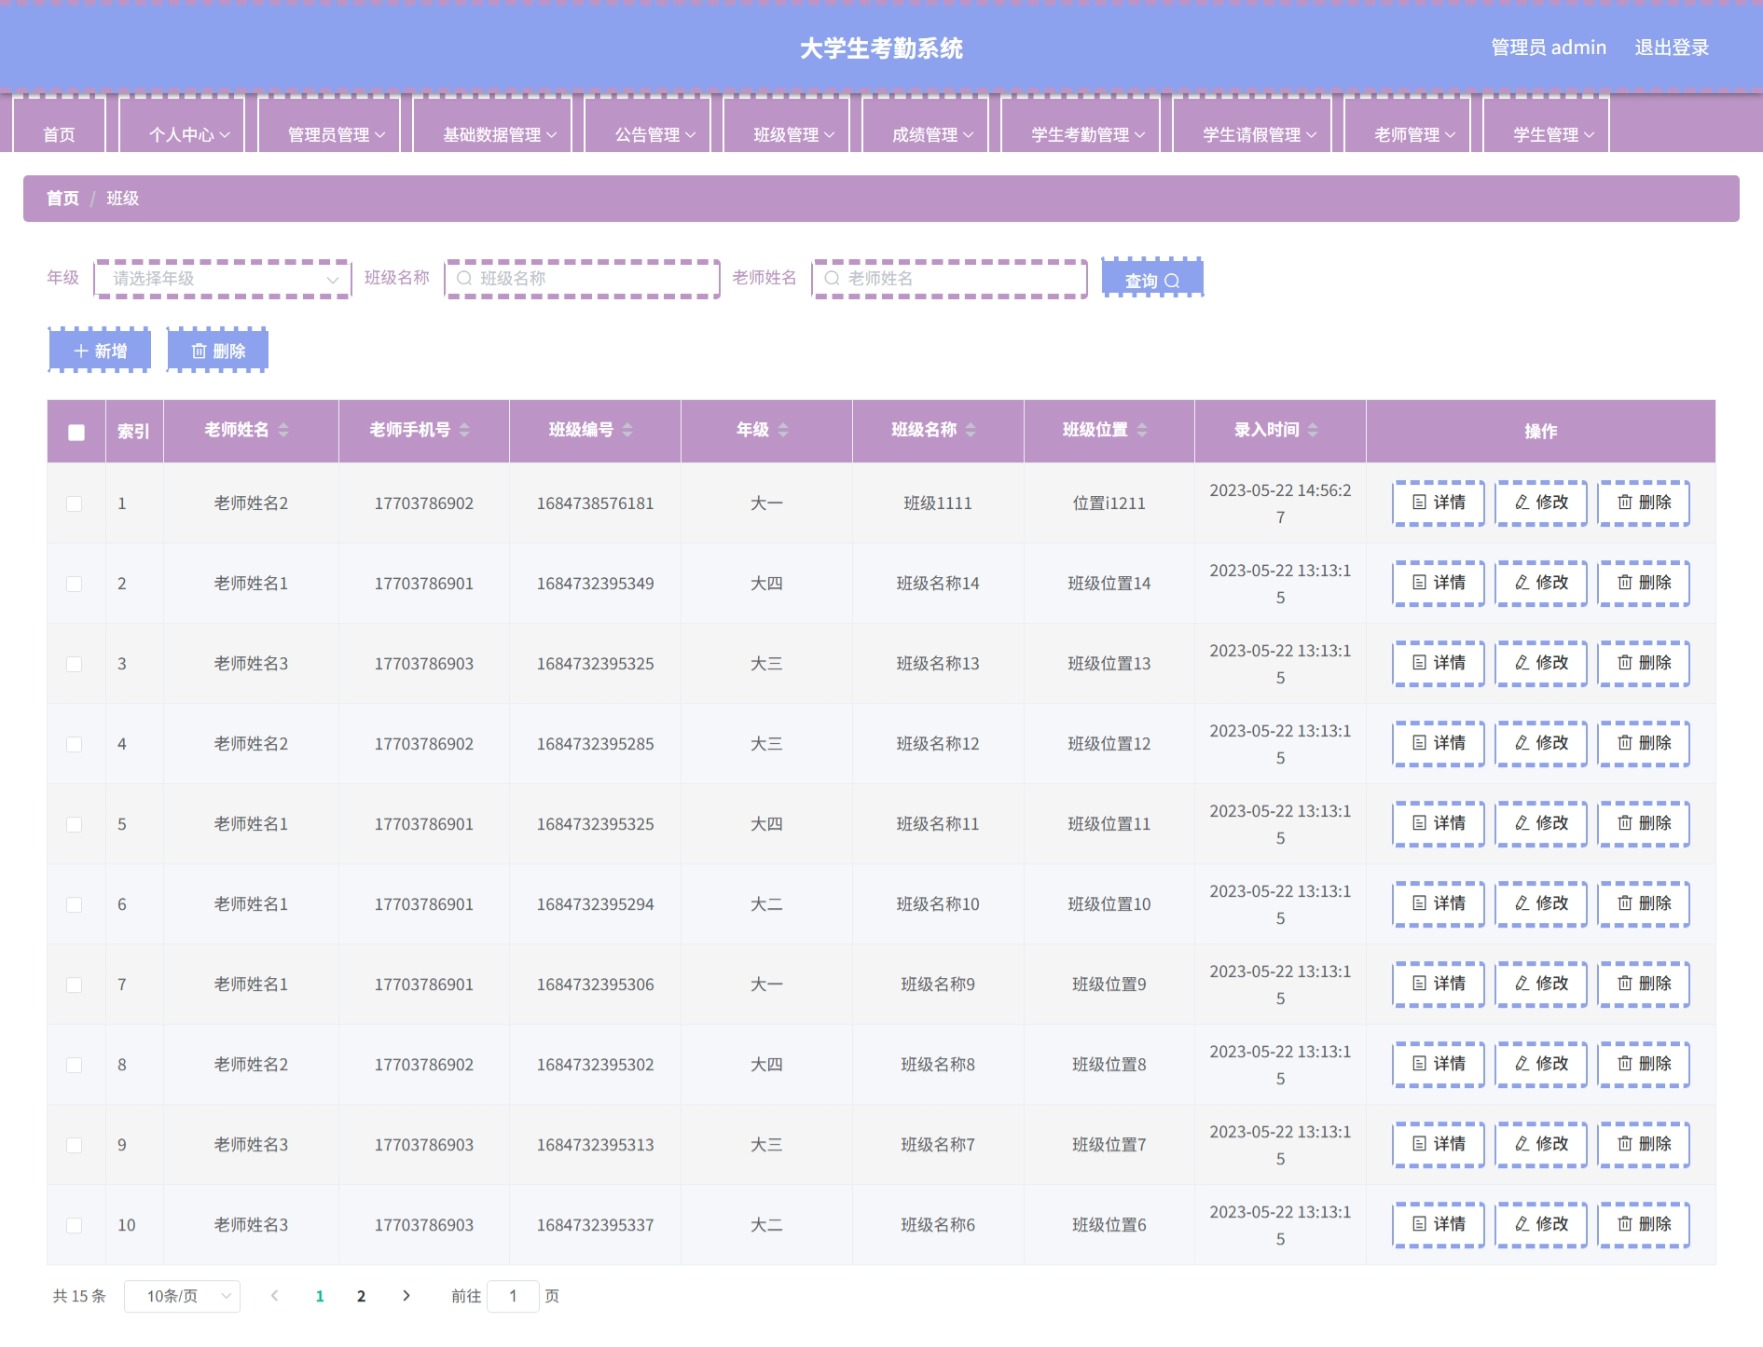Image resolution: width=1763 pixels, height=1347 pixels.
Task: Open 详情 for row 班级名称6
Action: pos(1439,1224)
